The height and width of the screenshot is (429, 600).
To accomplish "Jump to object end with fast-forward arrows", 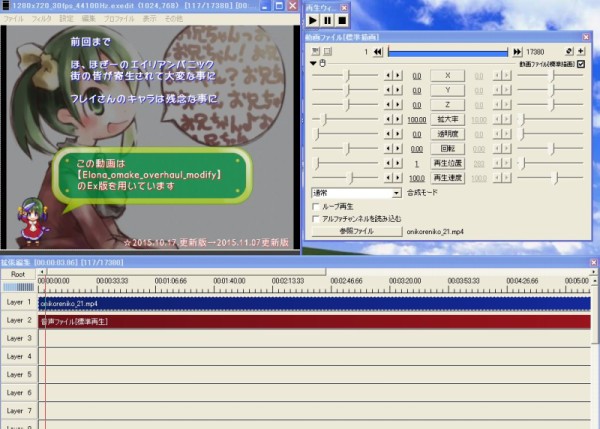I will pos(517,52).
